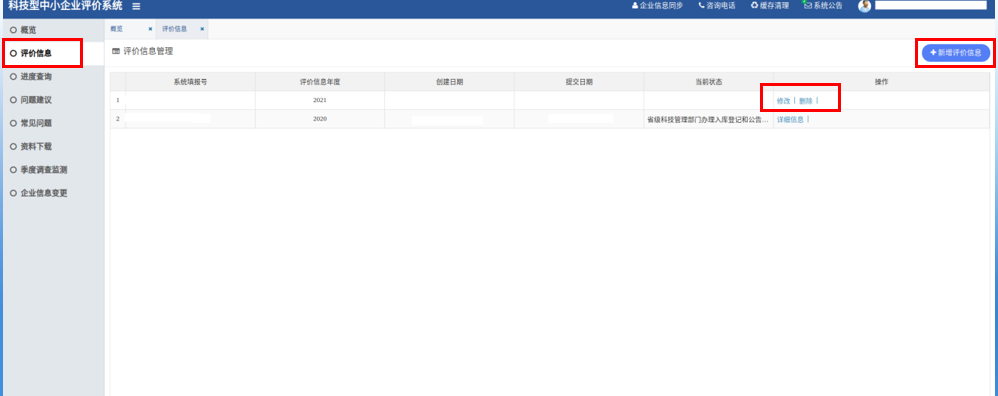Click 删除 link for the 2021 row
This screenshot has width=998, height=396.
tap(806, 101)
